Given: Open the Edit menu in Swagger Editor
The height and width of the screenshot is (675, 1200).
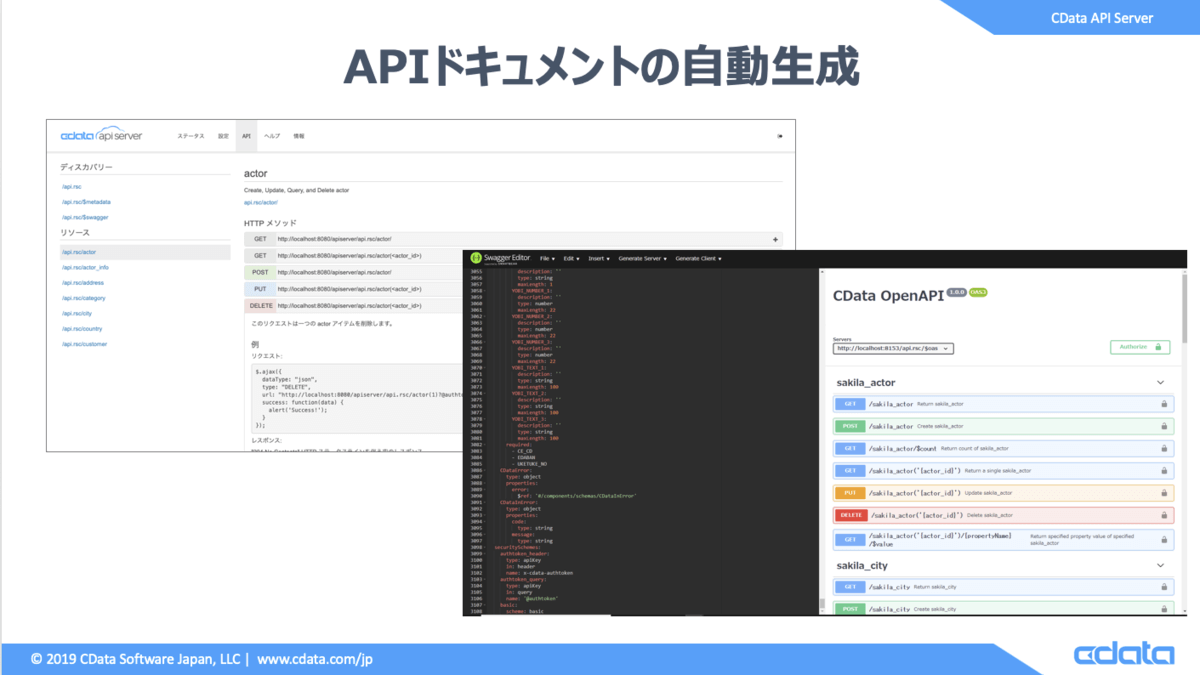Looking at the screenshot, I should (x=572, y=258).
